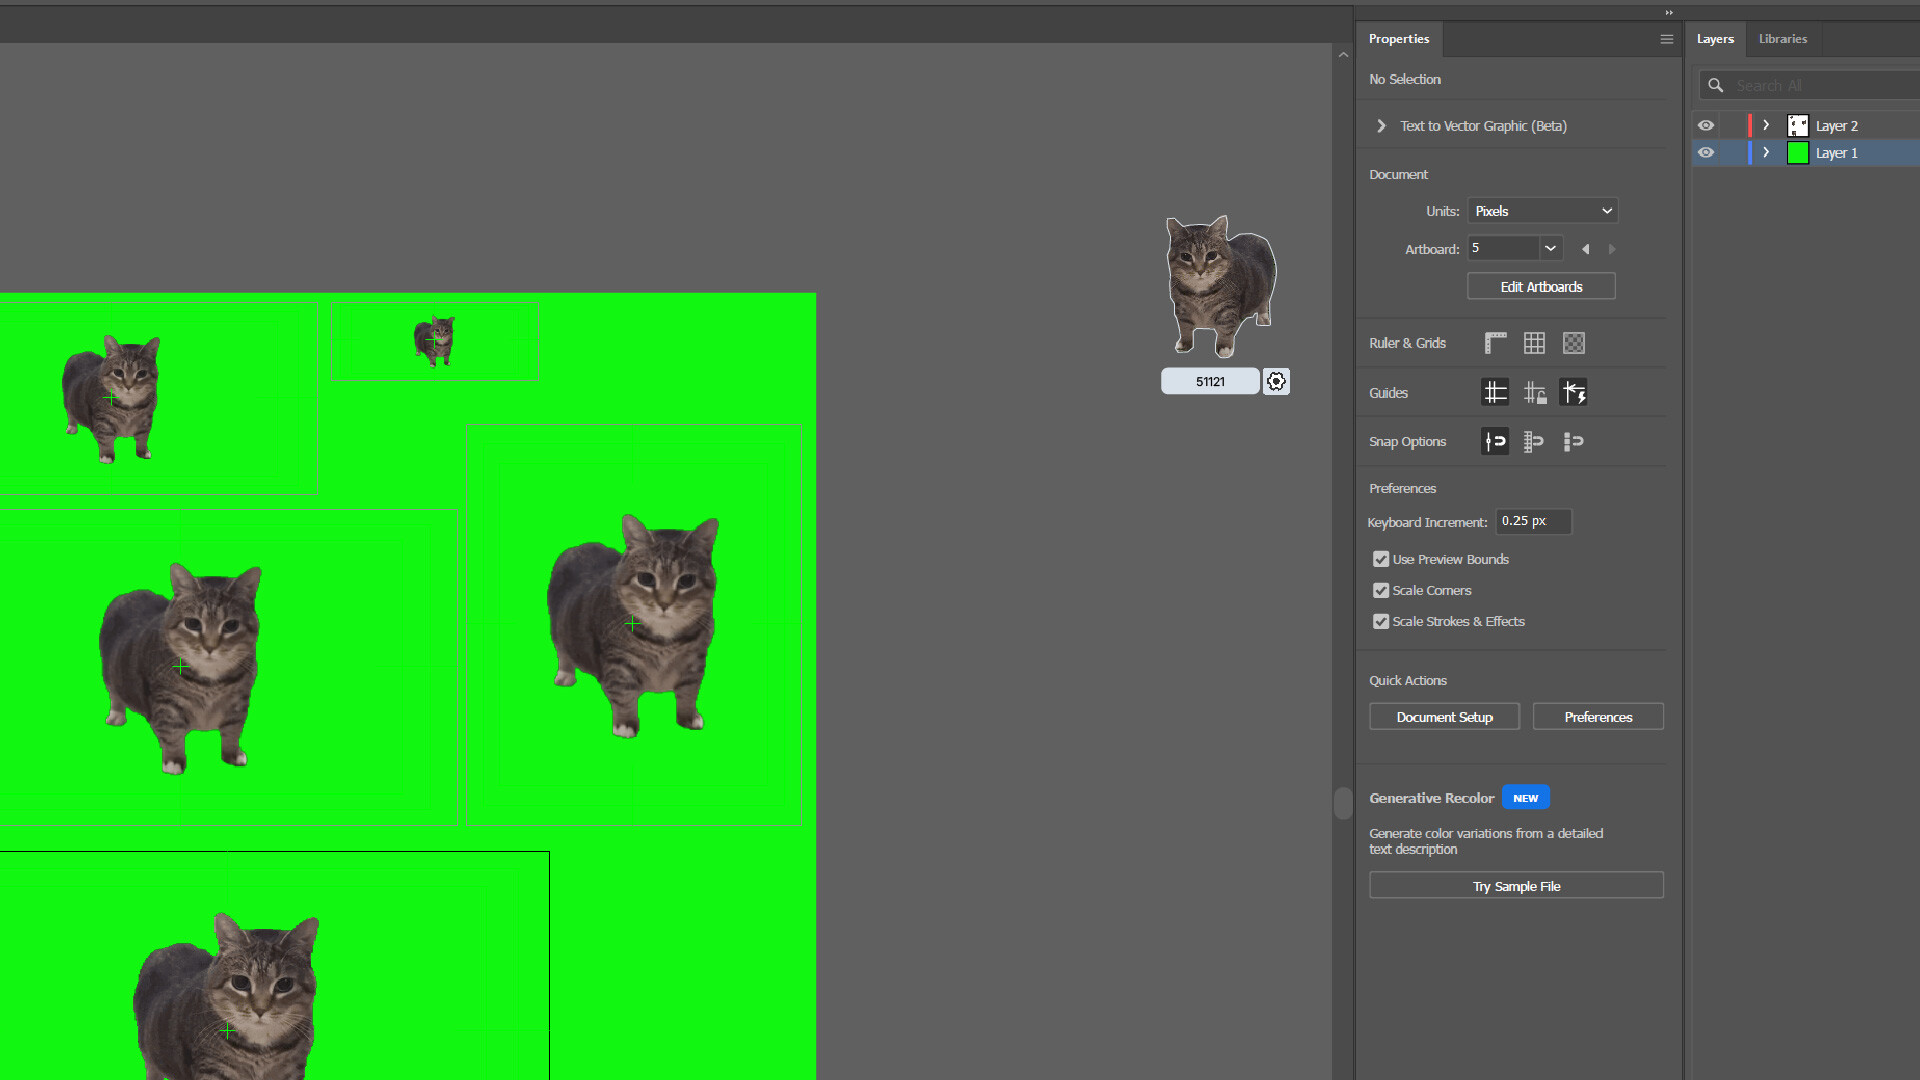Screen dimensions: 1920x1080
Task: Open artboard options with the gear icon
Action: pos(1276,381)
